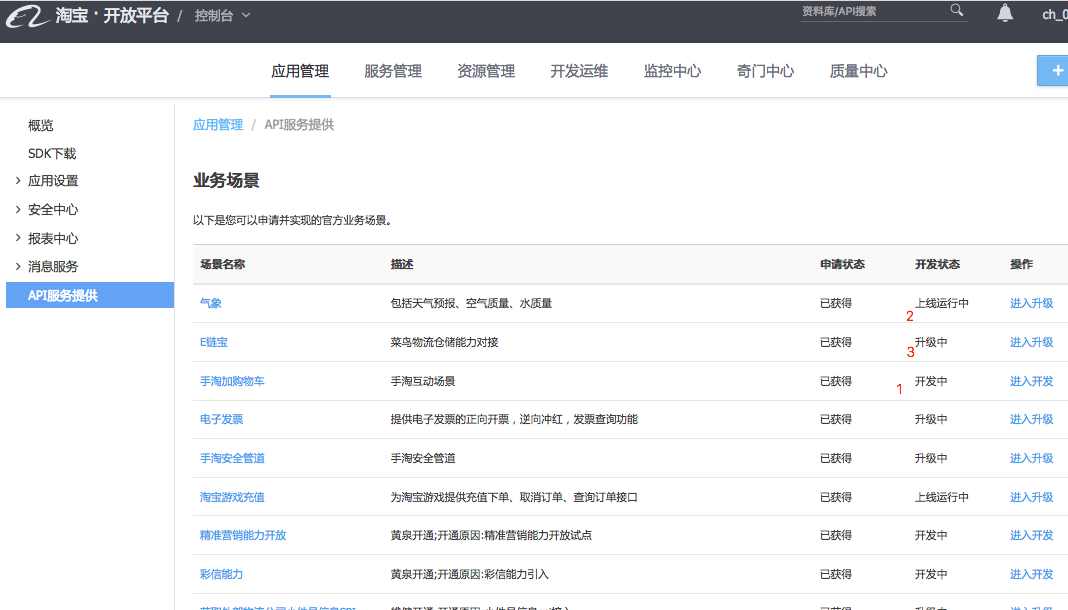Click 开发中 status in 手淘加购物车 row

(930, 381)
